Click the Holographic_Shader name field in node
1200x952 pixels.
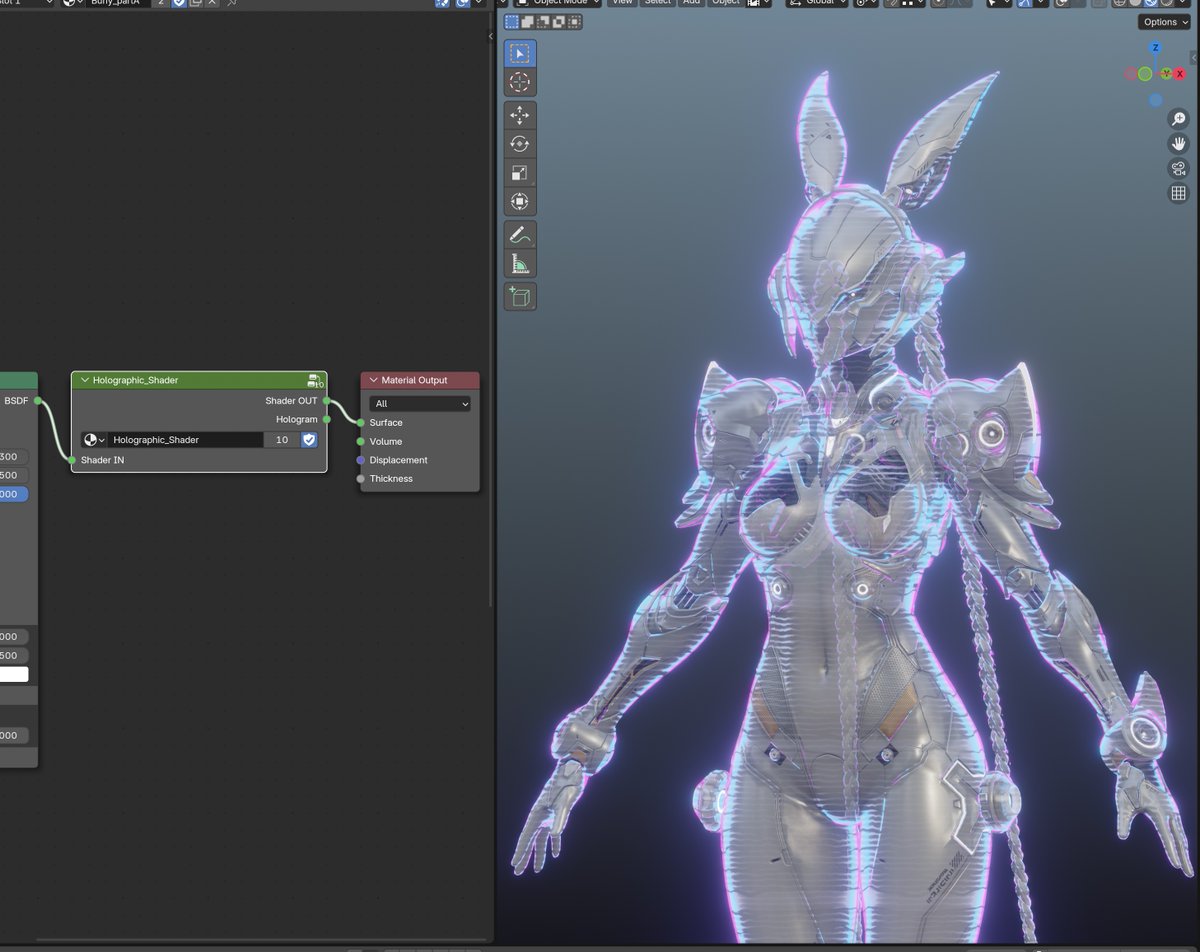pos(186,440)
